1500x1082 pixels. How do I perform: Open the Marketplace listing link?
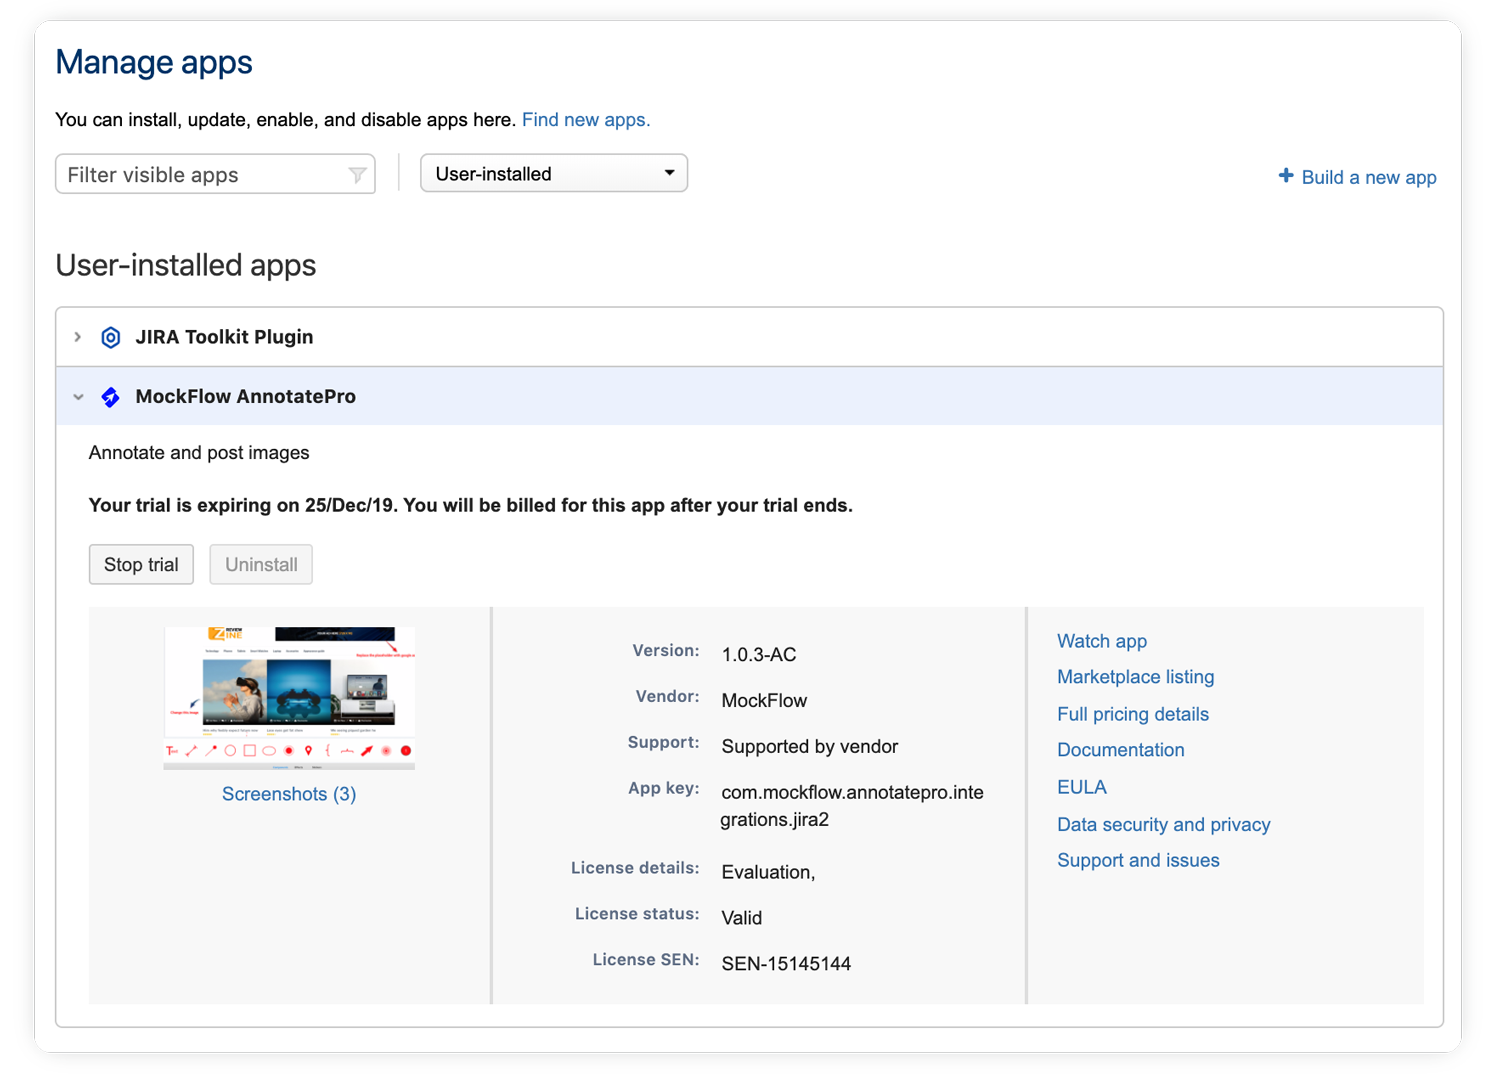coord(1136,677)
